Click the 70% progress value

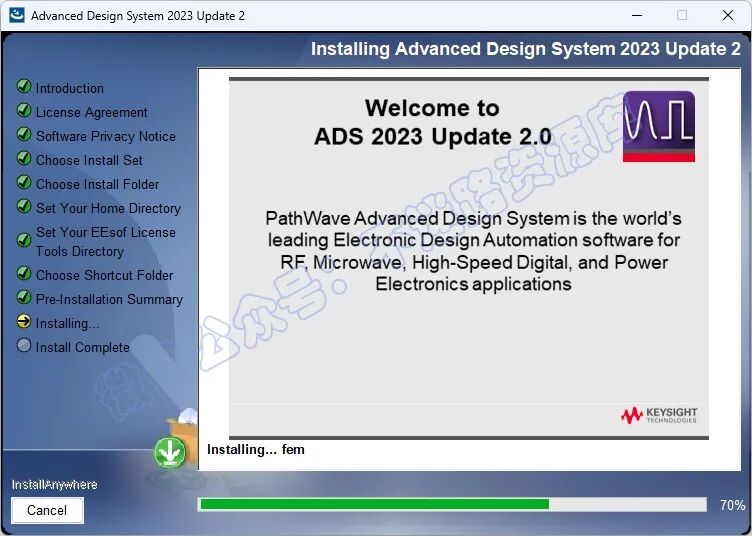[732, 505]
